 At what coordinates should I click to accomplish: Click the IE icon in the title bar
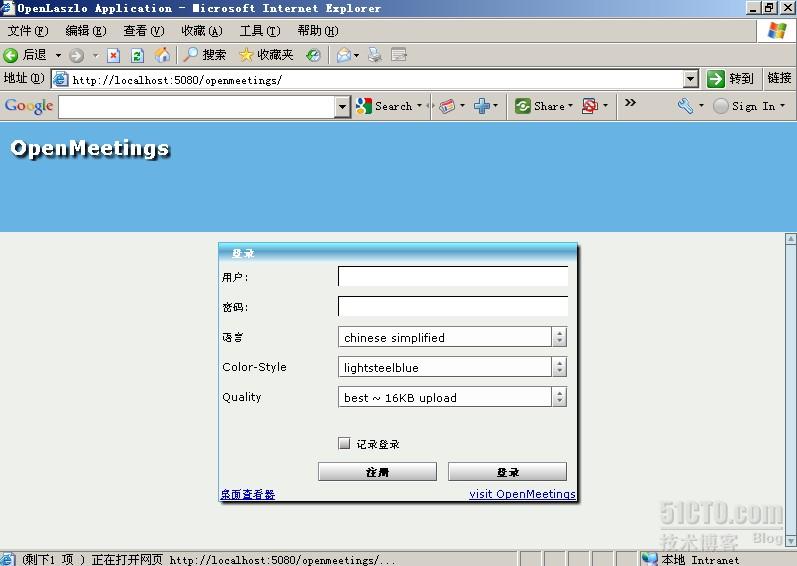coord(8,8)
